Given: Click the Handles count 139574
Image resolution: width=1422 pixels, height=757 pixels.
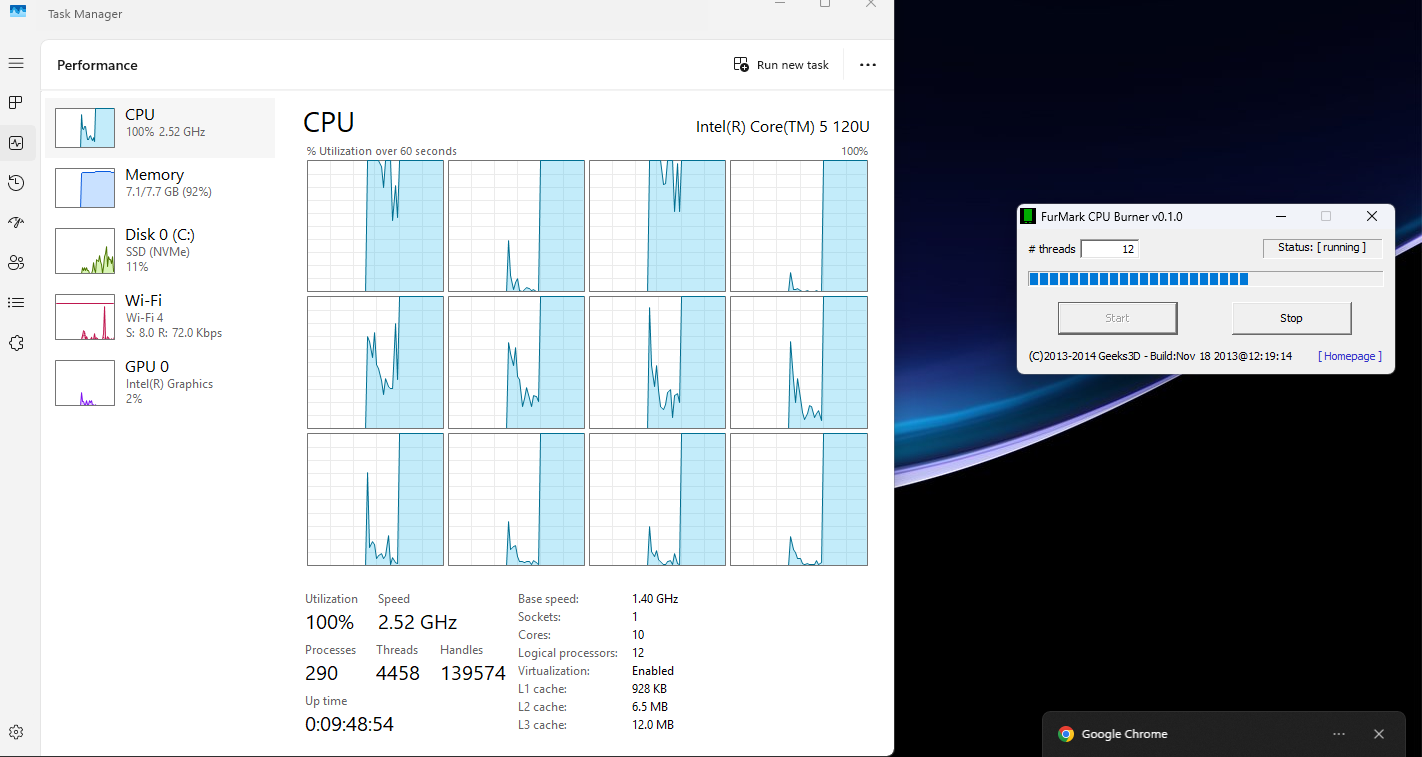Looking at the screenshot, I should (473, 673).
